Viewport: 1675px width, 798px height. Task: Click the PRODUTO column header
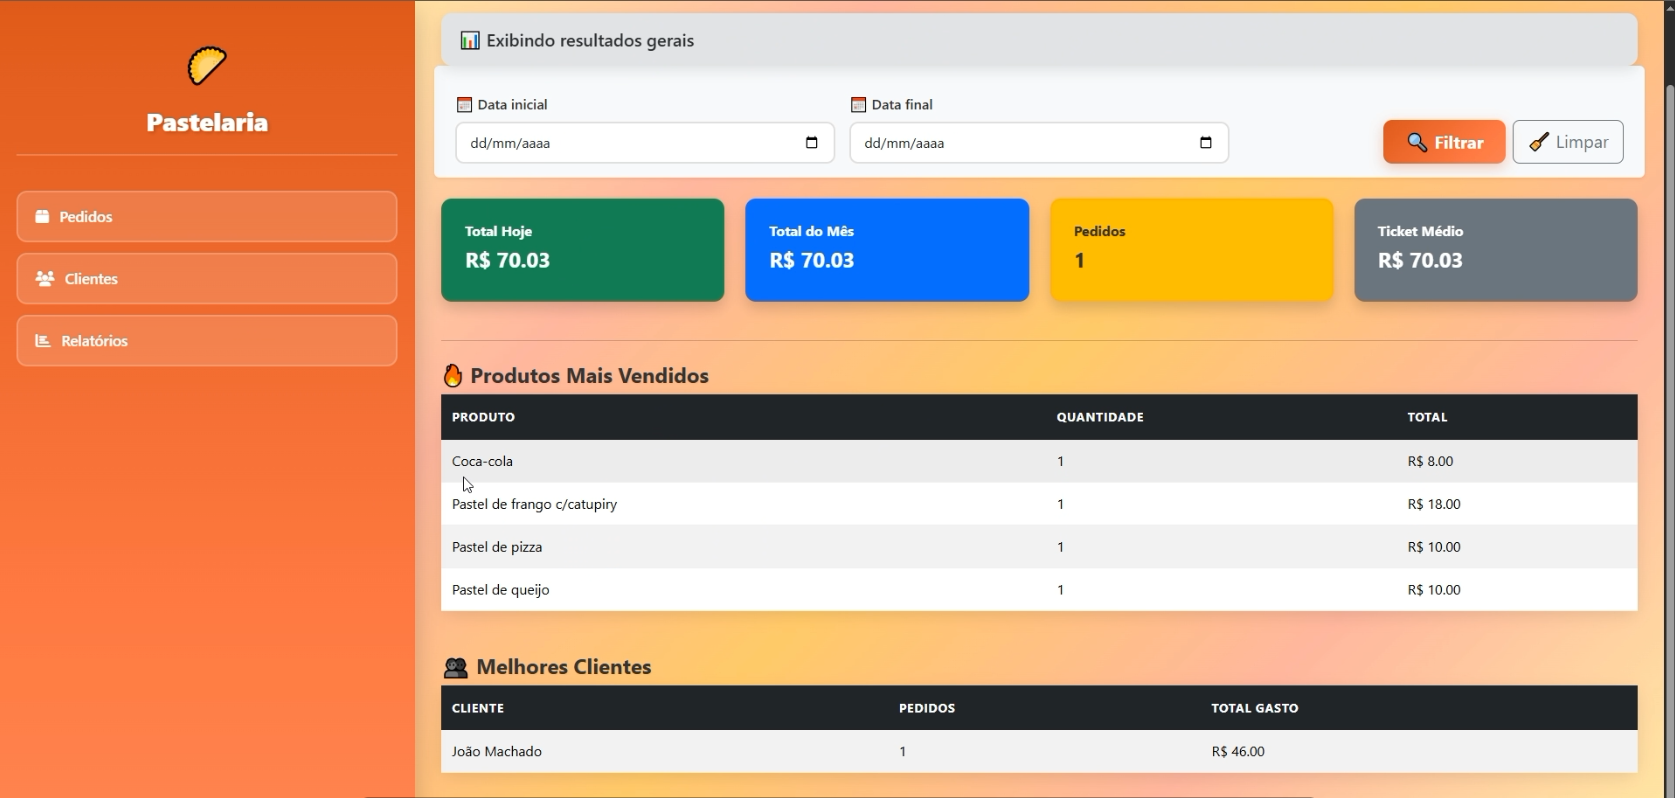pyautogui.click(x=483, y=417)
